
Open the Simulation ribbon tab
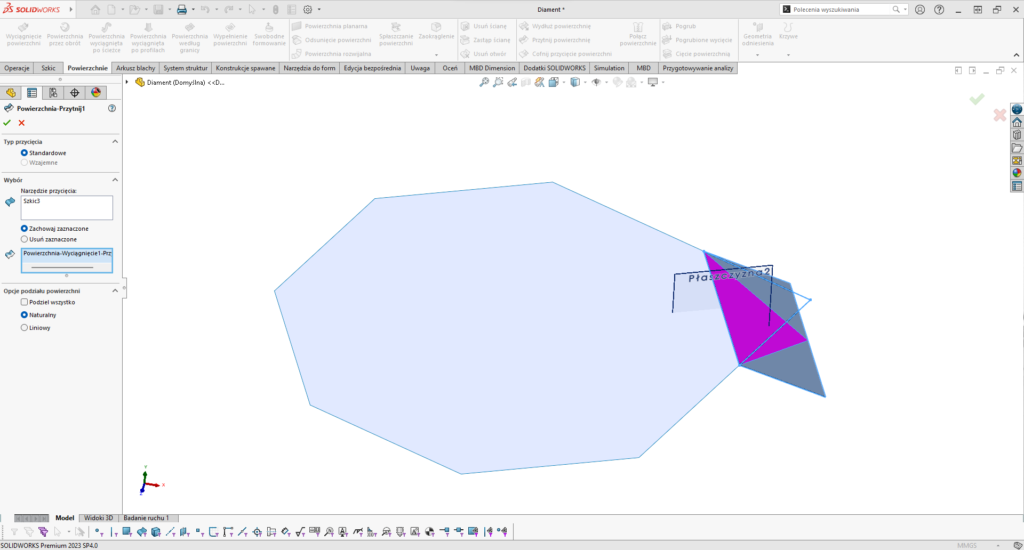tap(608, 68)
